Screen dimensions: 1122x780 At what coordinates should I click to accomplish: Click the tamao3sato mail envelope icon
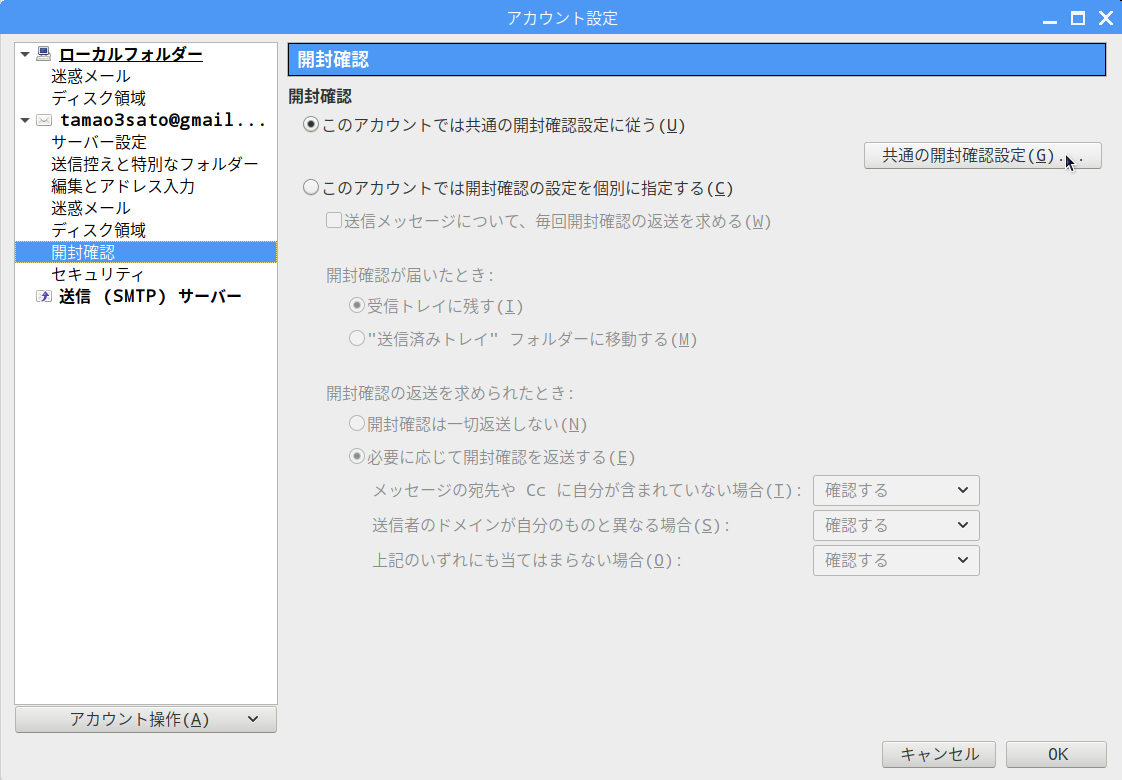pos(44,120)
